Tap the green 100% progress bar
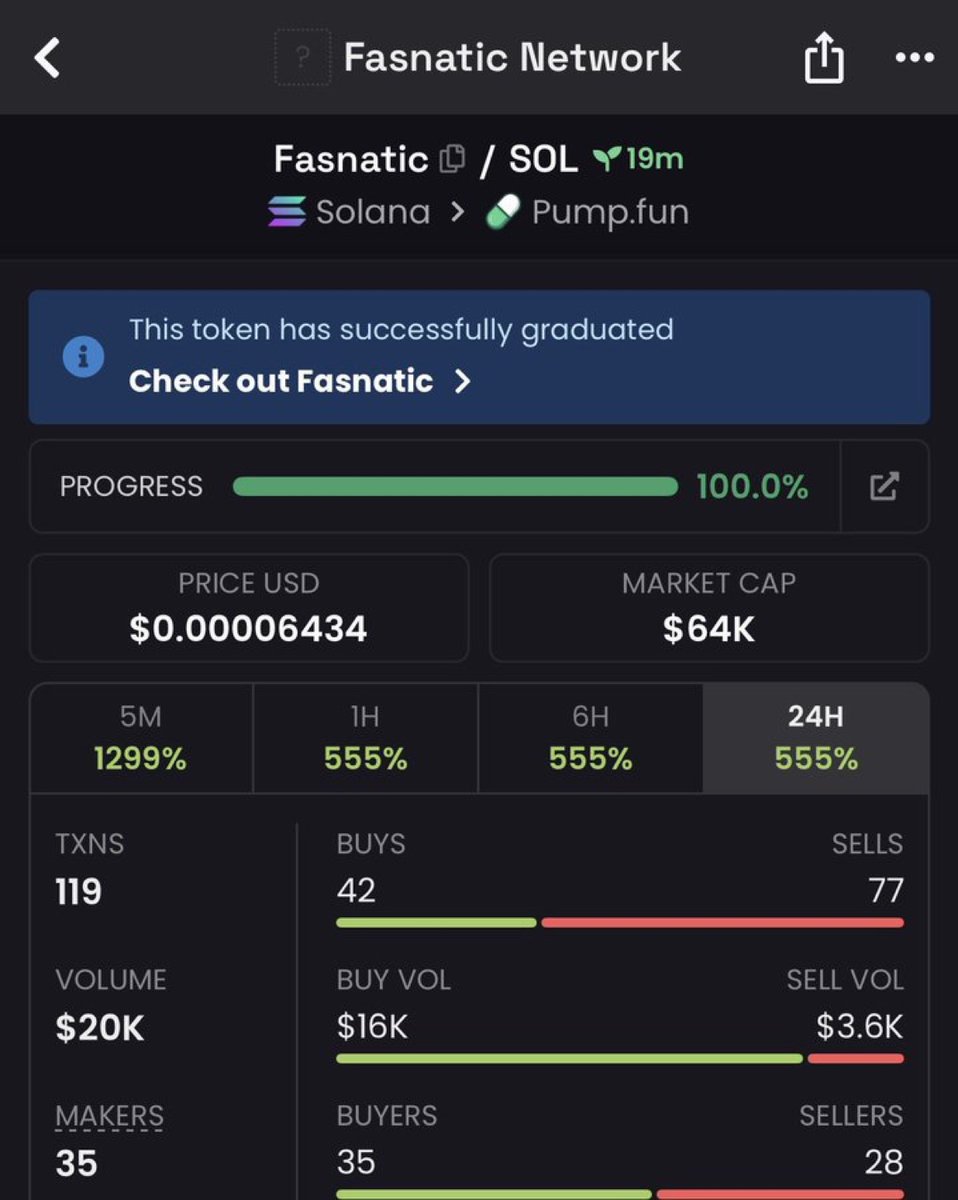The image size is (958, 1200). [455, 487]
